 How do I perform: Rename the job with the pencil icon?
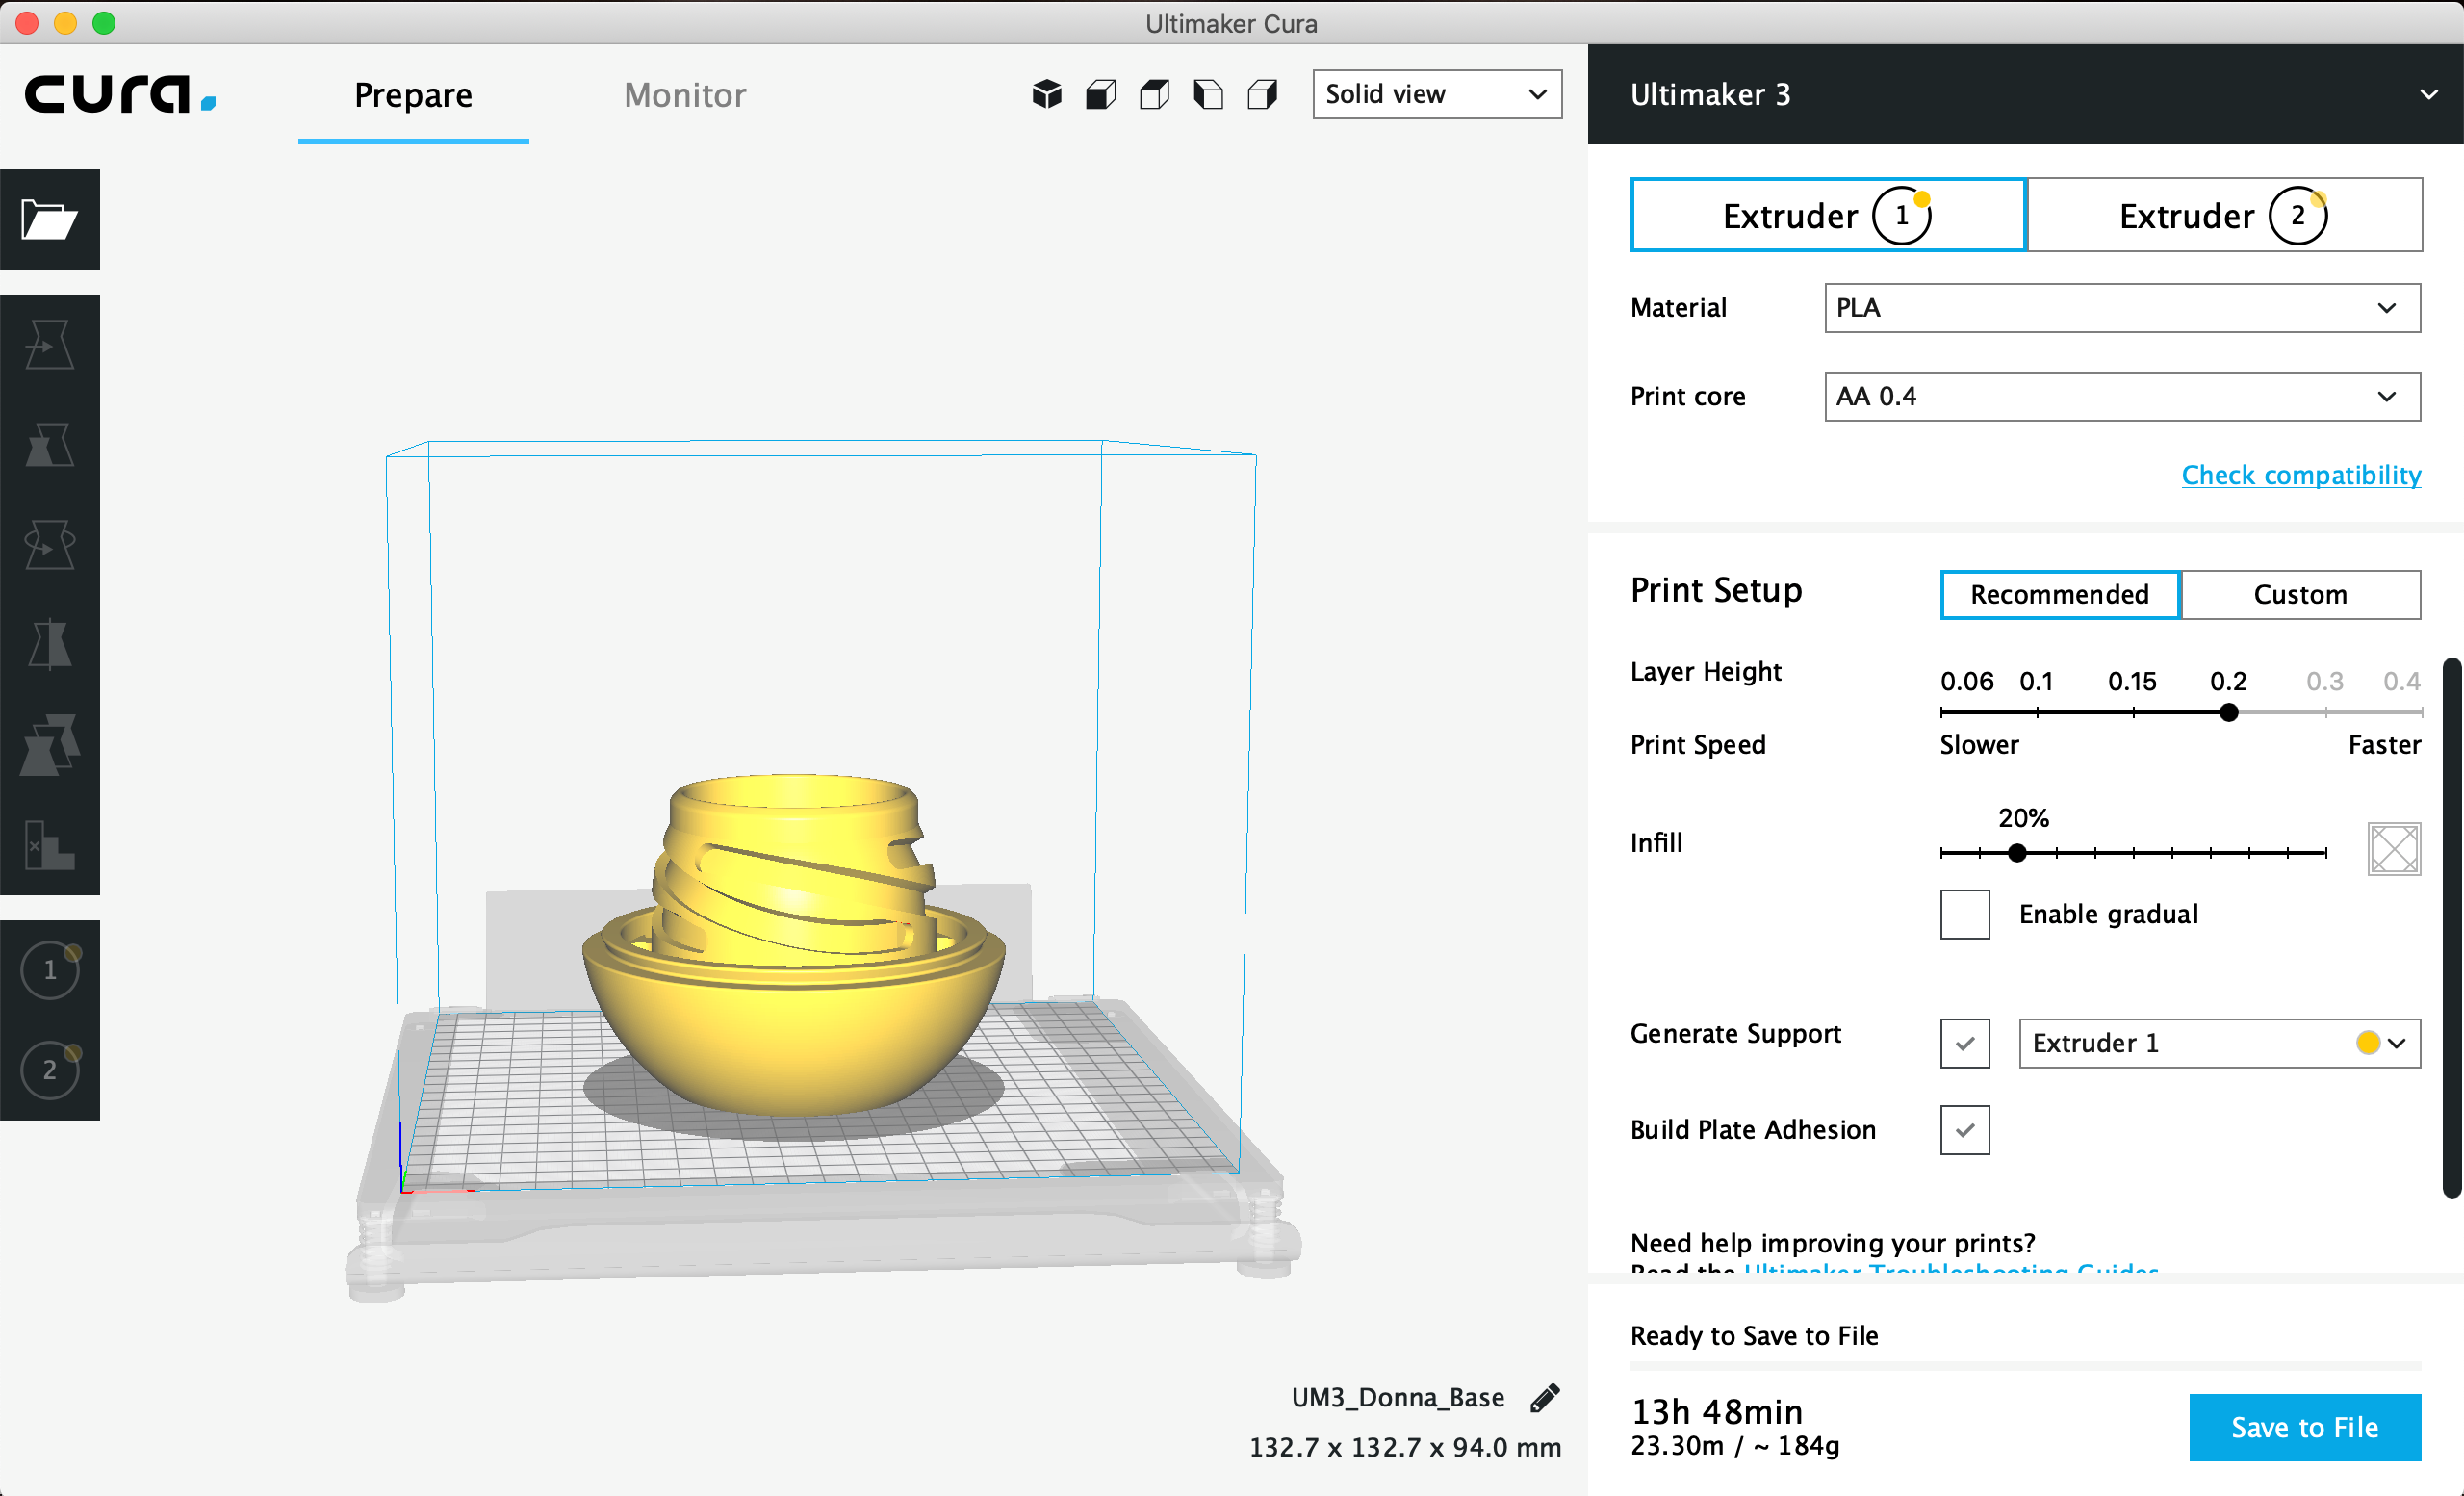click(1545, 1397)
